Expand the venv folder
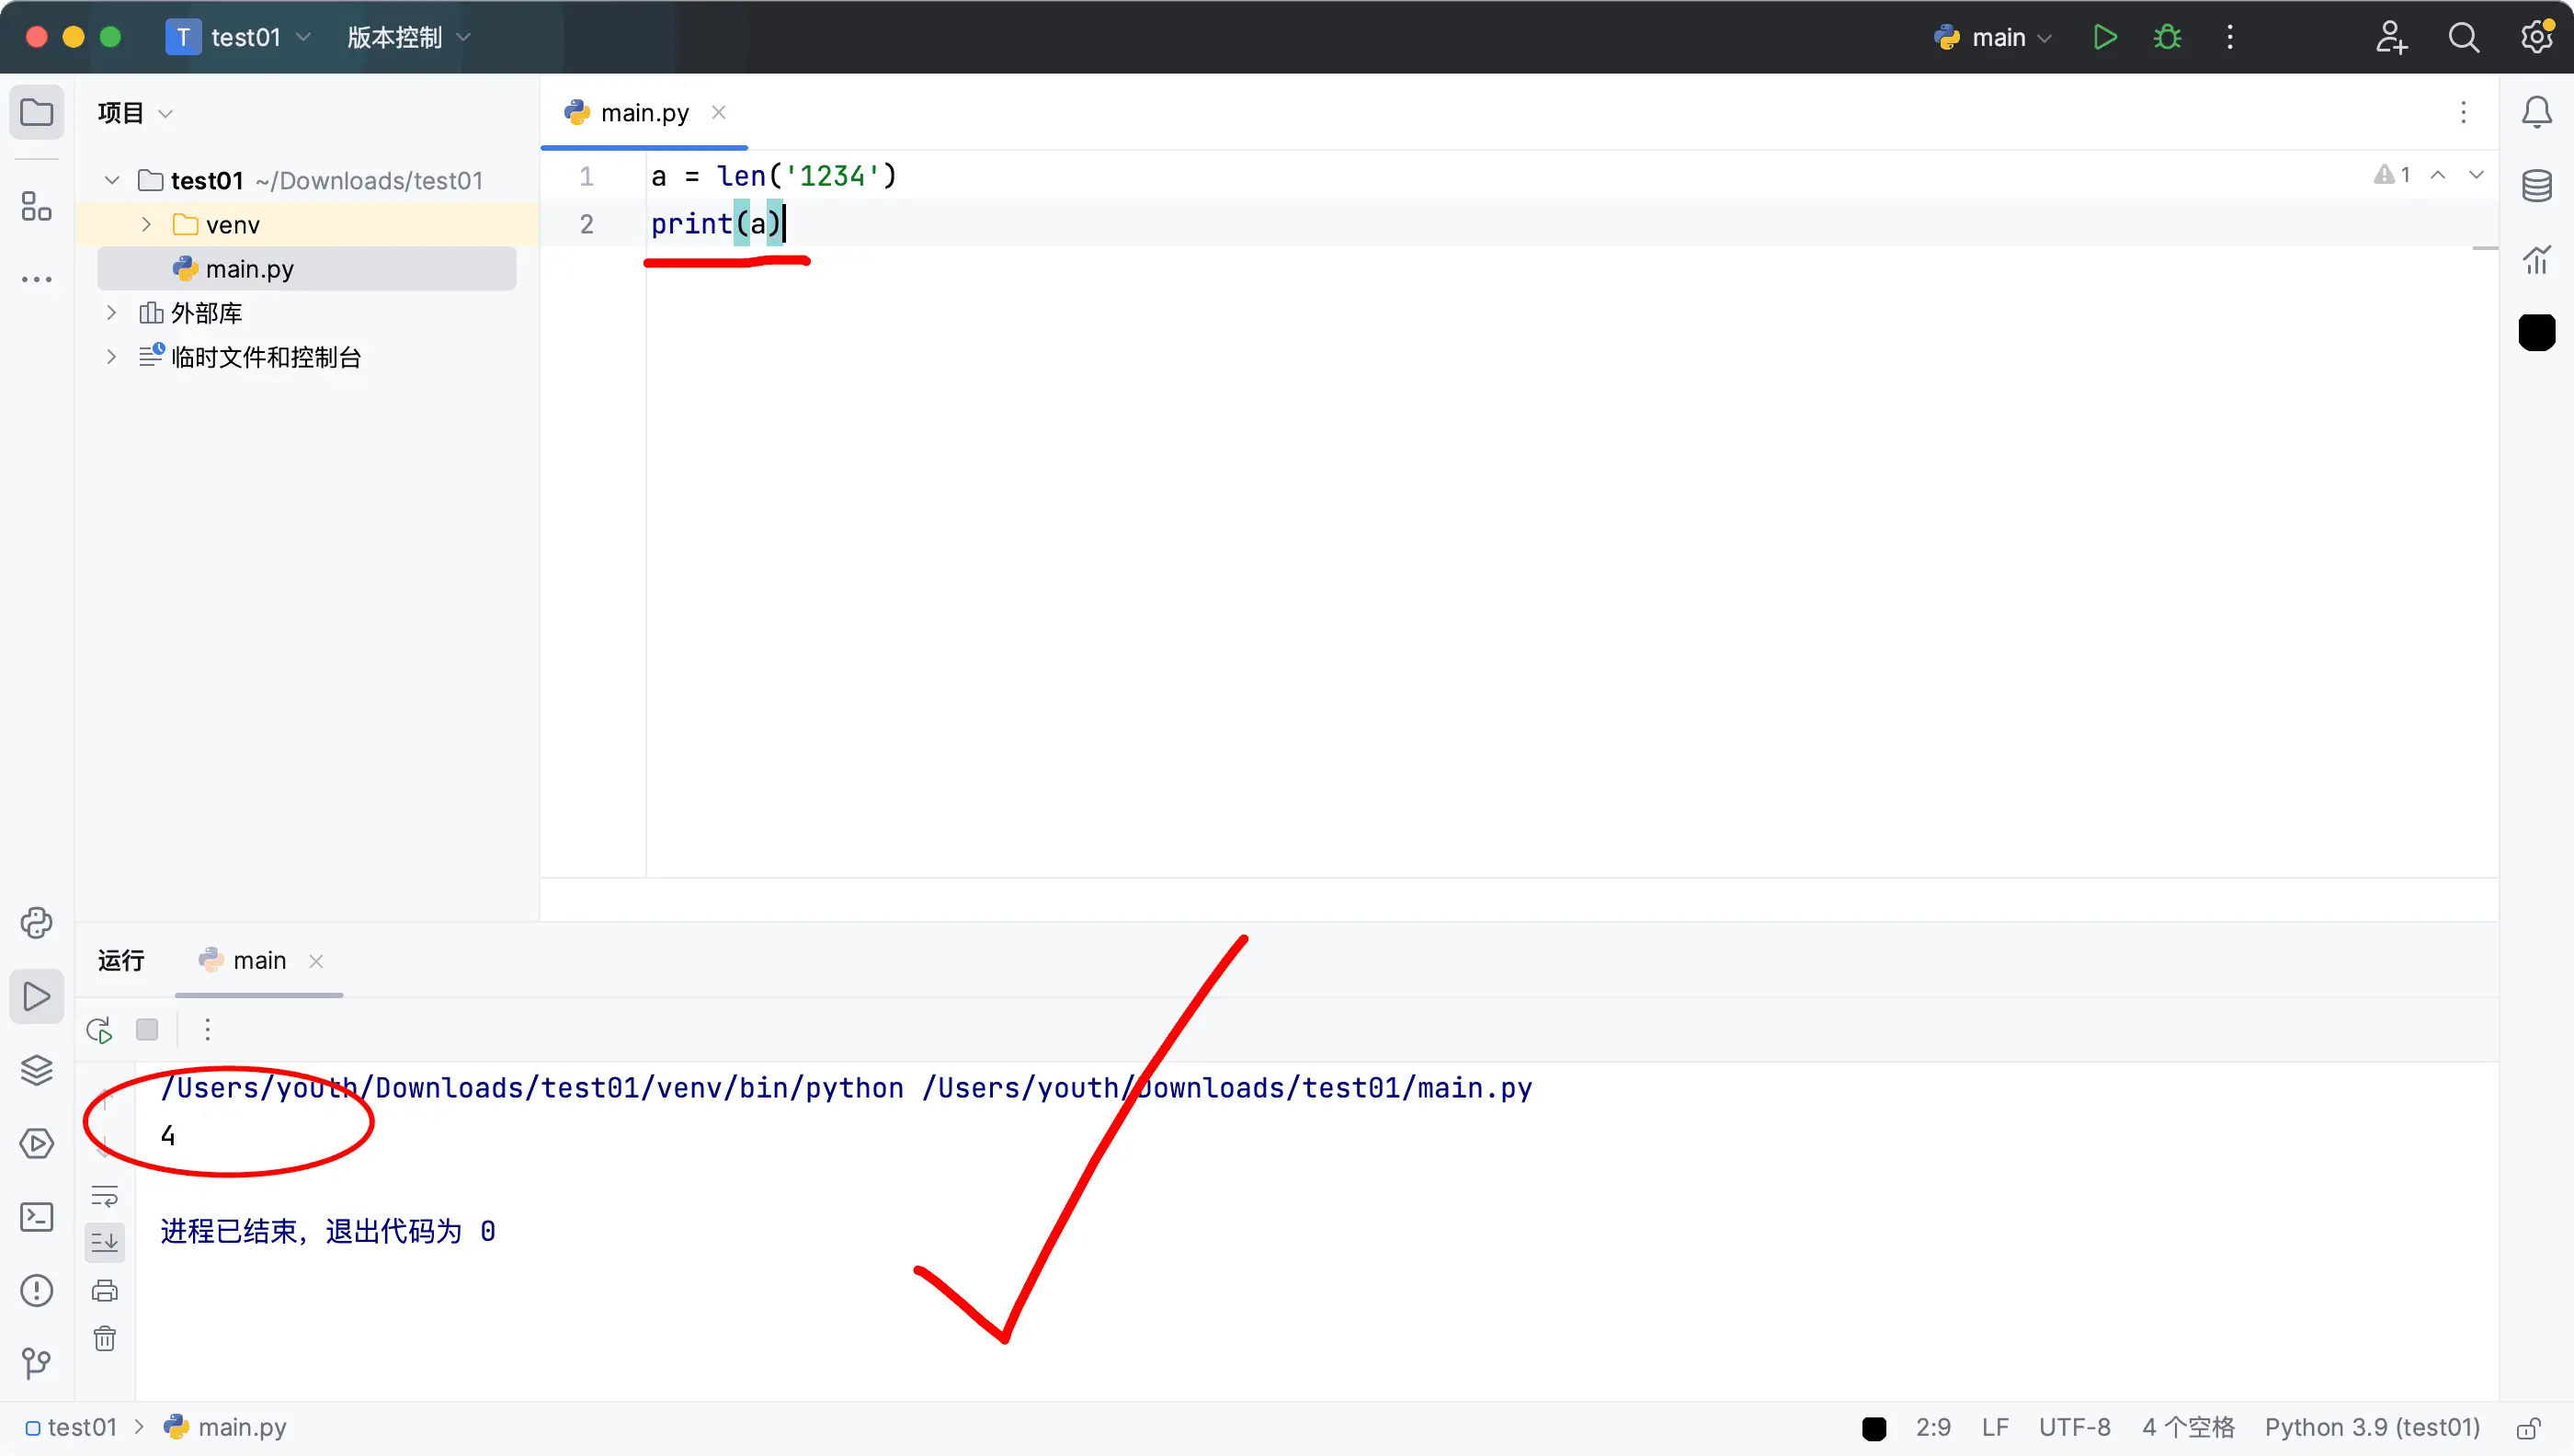Image resolution: width=2574 pixels, height=1456 pixels. click(146, 224)
